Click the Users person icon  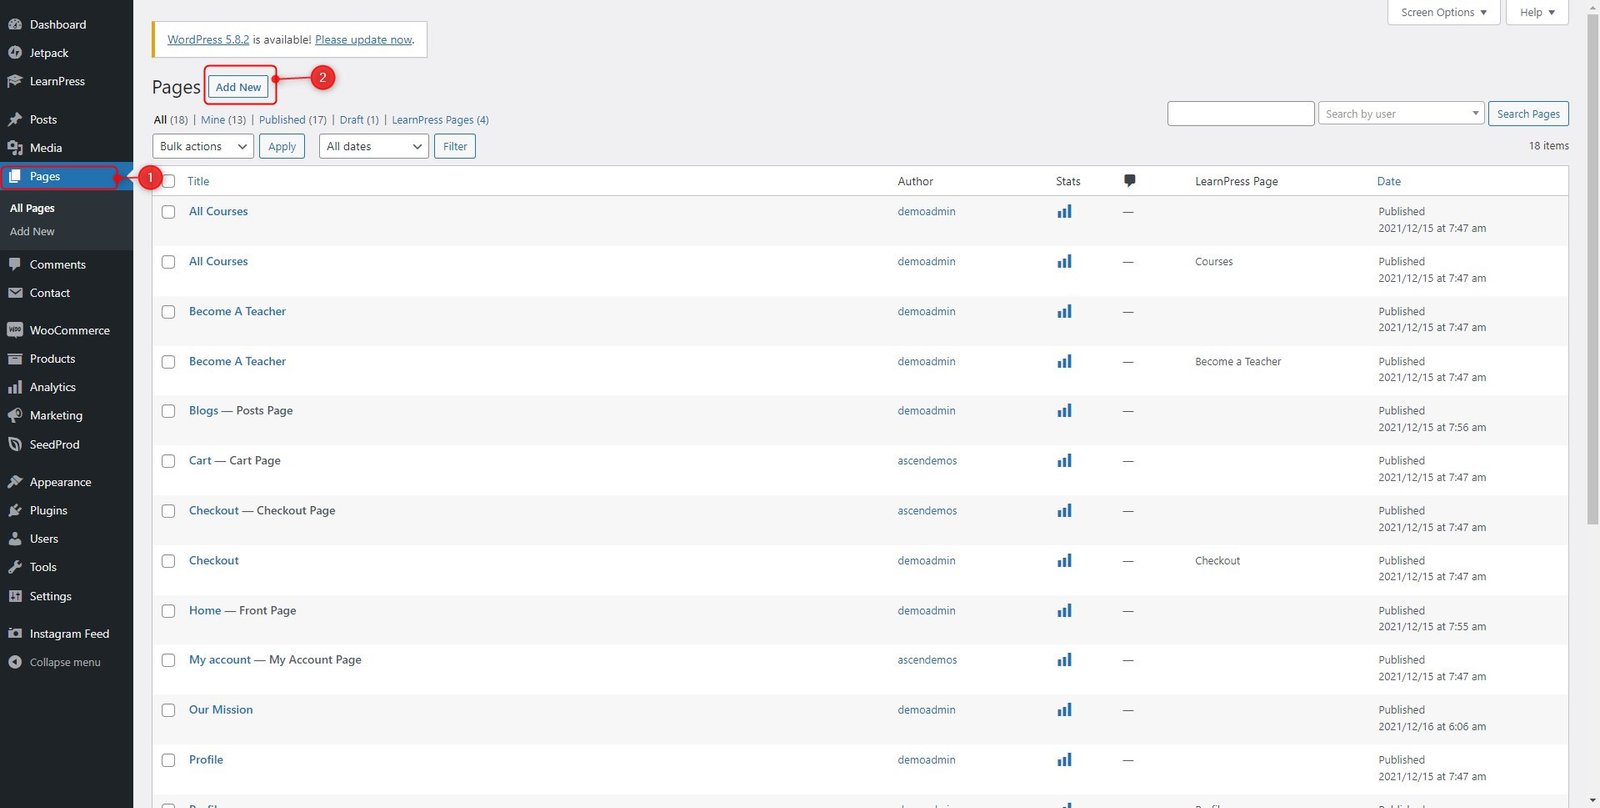click(x=15, y=539)
